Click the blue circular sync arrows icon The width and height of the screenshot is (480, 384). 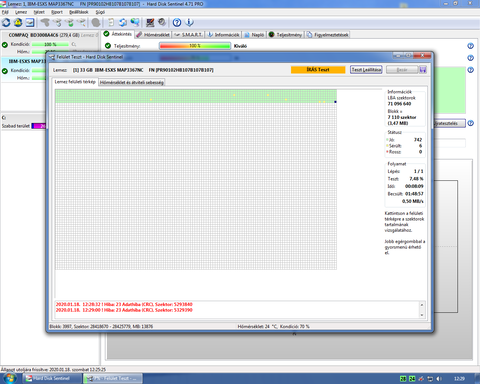[x=123, y=23]
